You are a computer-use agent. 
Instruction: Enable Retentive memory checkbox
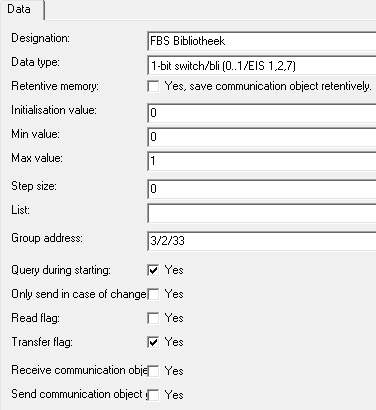[153, 87]
